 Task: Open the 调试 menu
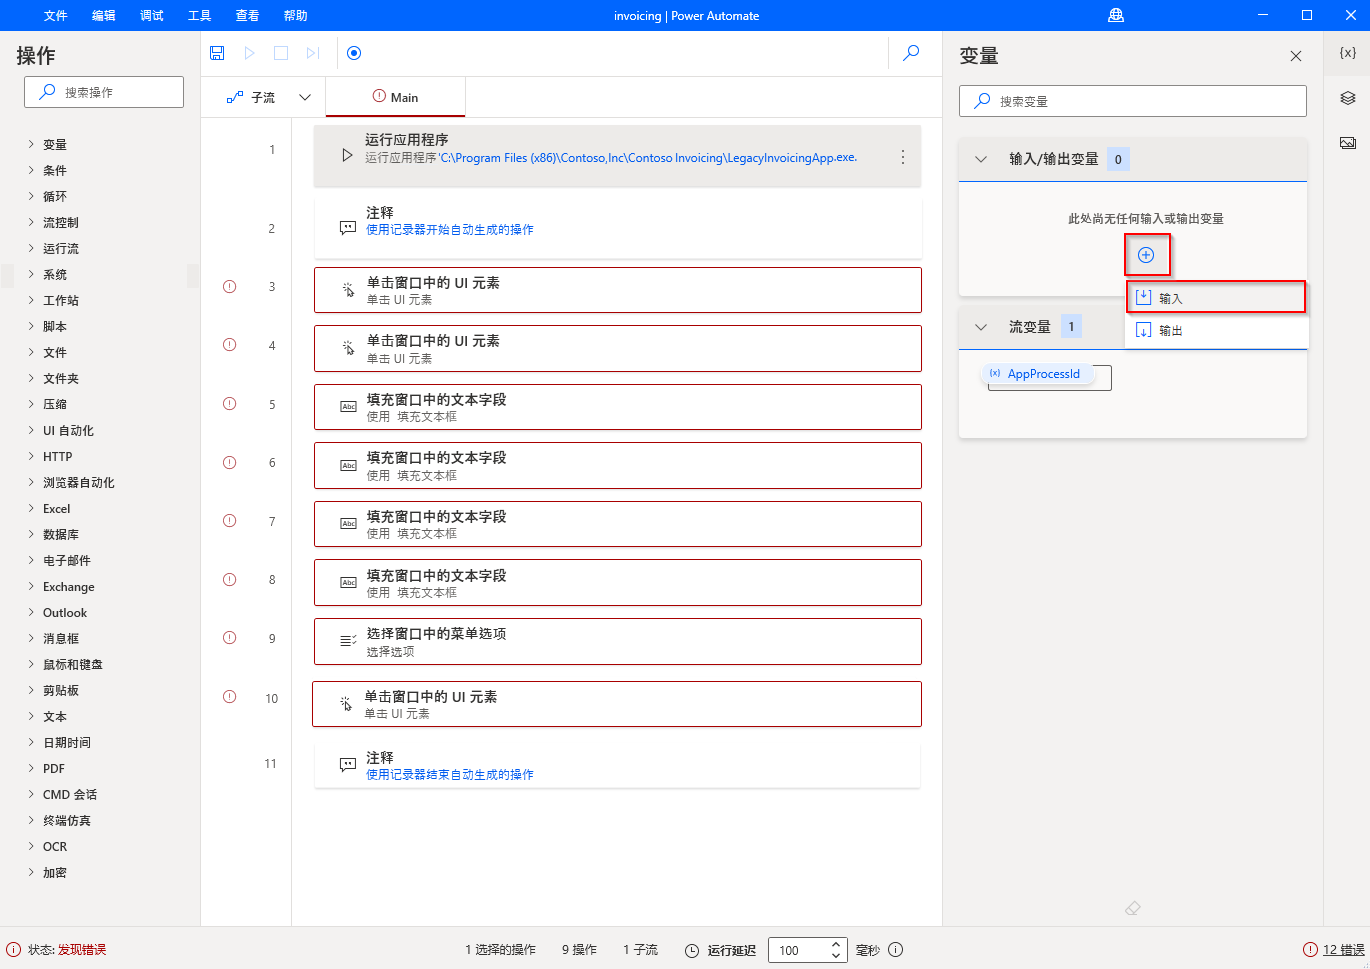click(152, 15)
